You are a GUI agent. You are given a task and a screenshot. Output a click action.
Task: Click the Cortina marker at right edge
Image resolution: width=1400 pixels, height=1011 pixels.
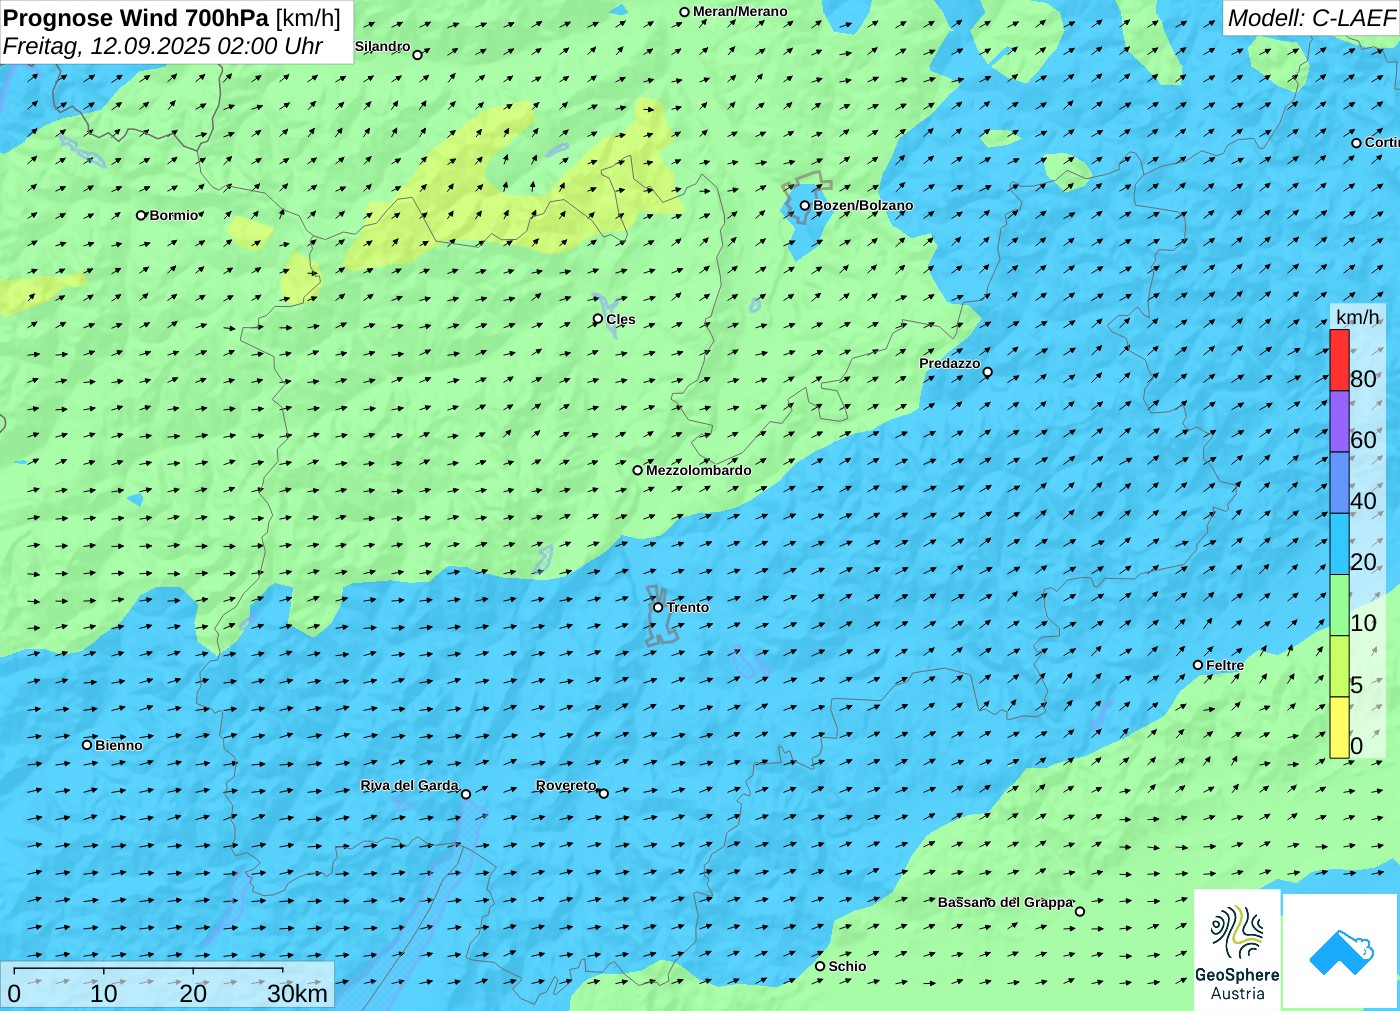click(x=1357, y=143)
